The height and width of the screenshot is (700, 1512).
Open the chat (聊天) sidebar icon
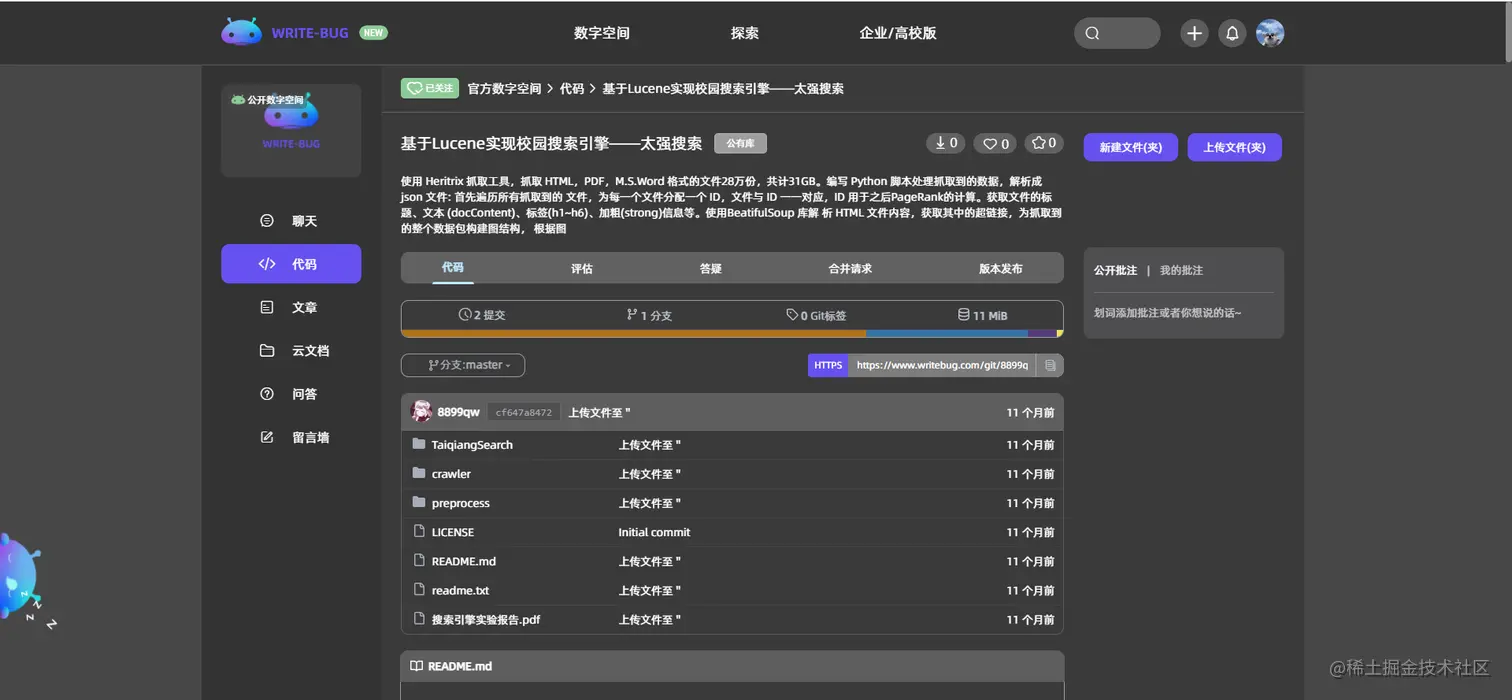tap(265, 220)
